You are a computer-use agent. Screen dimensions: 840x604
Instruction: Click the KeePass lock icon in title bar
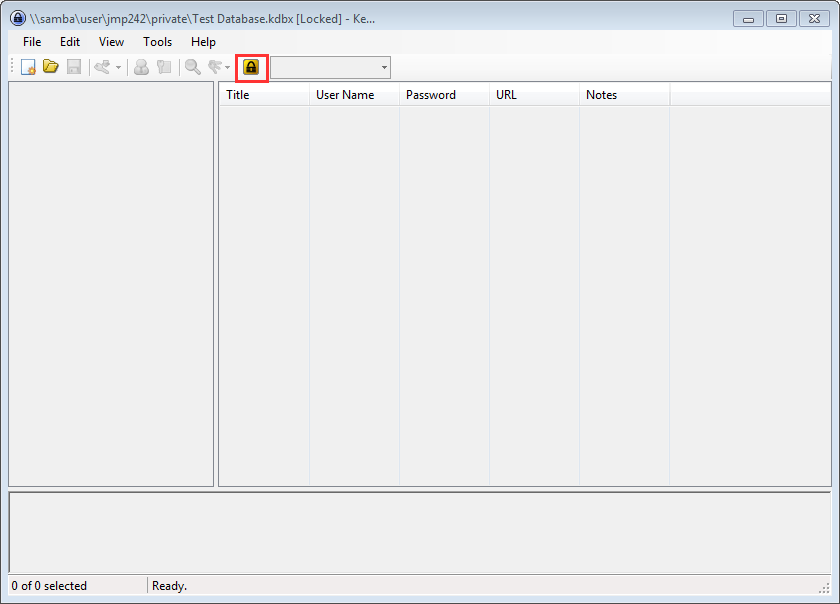(18, 18)
